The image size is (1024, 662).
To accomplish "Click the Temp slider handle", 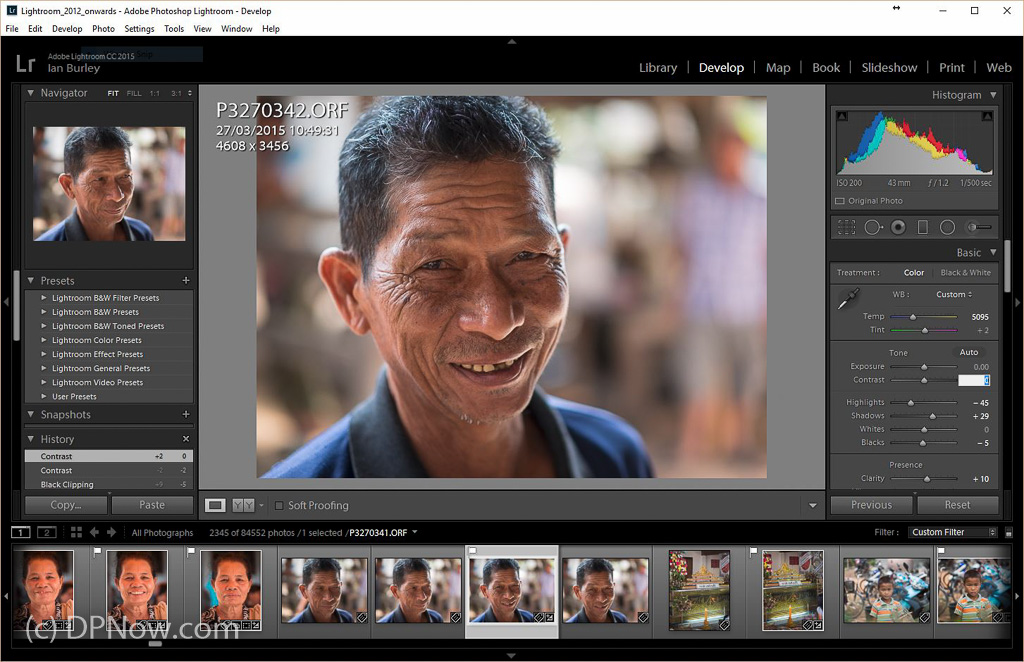I will point(913,317).
